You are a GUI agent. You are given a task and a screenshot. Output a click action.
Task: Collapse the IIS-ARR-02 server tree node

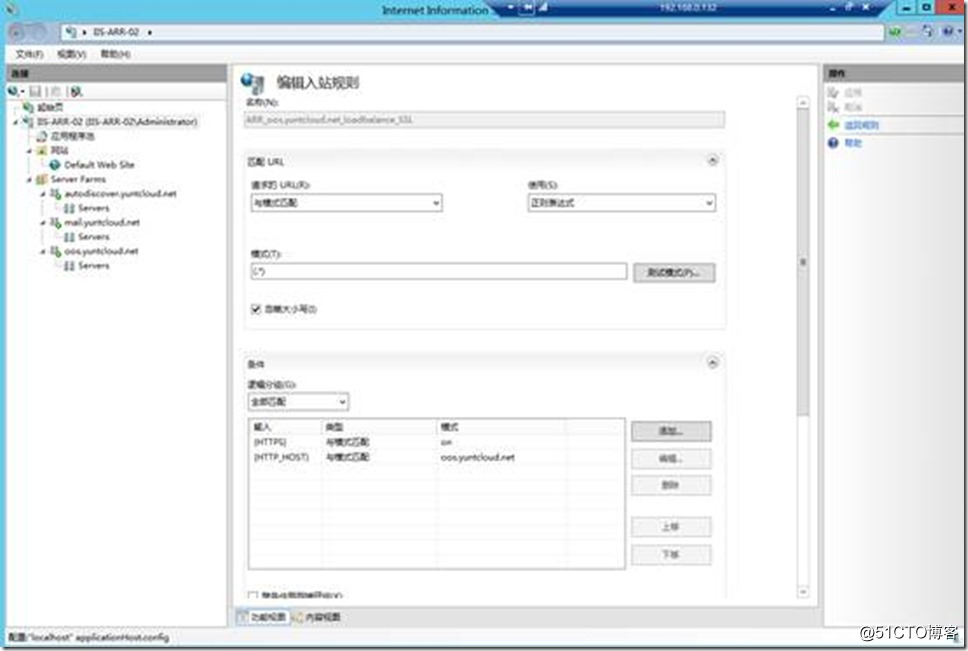[x=16, y=122]
